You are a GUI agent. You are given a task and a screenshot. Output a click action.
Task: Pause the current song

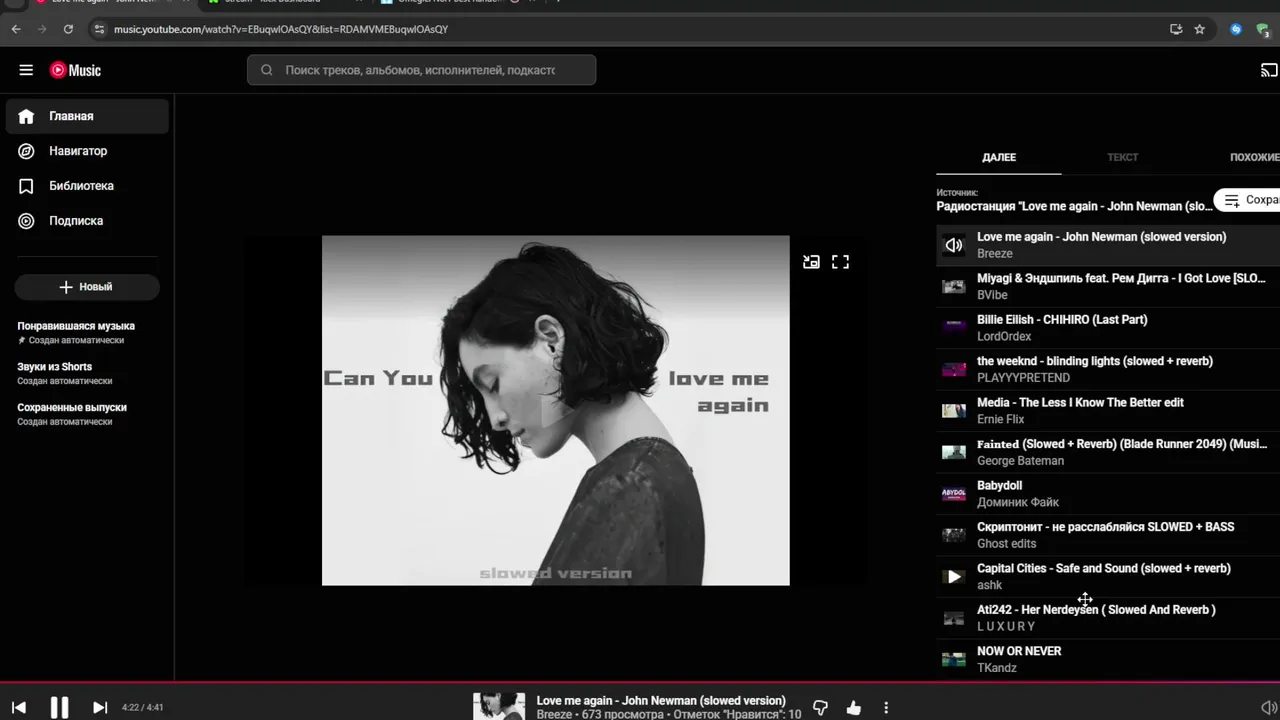(59, 708)
